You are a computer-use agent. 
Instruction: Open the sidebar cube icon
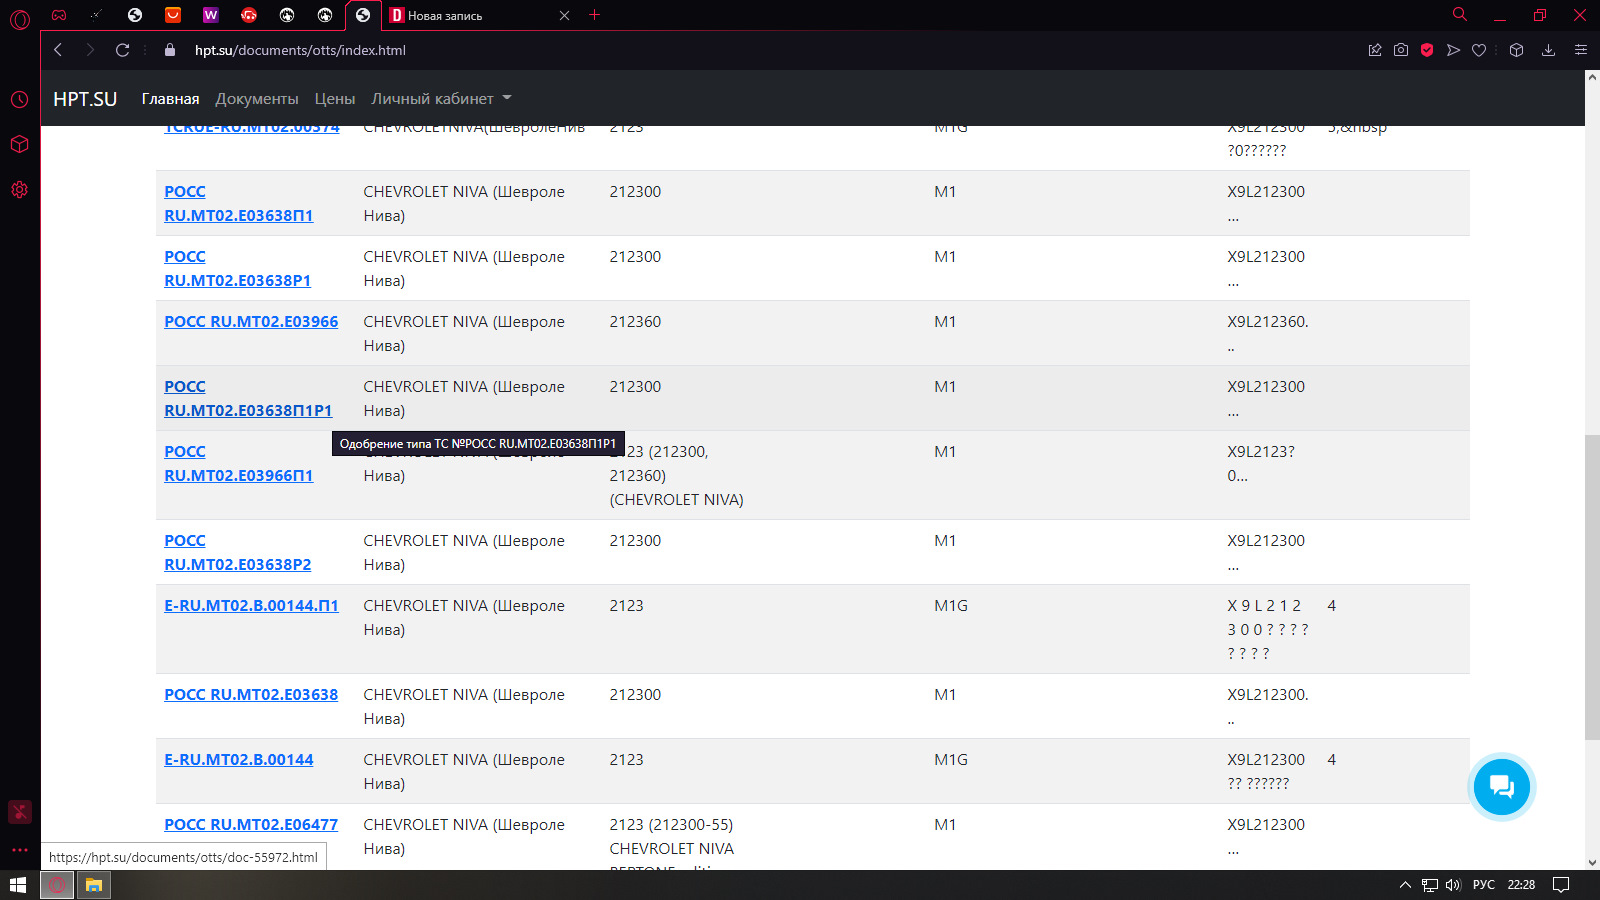click(x=20, y=144)
